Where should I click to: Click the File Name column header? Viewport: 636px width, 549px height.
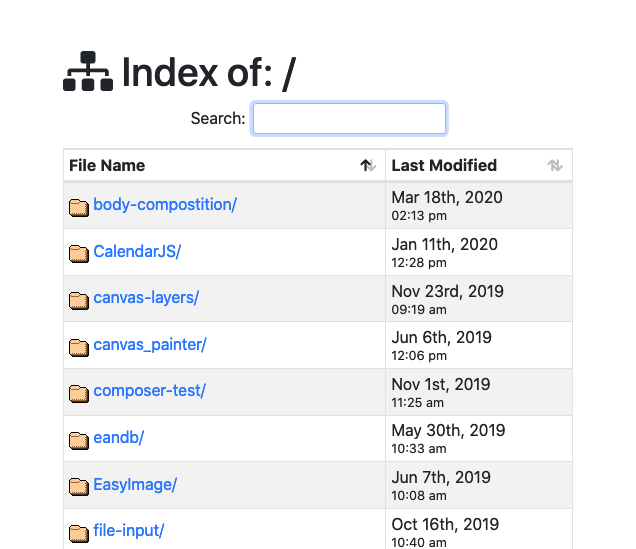[224, 165]
